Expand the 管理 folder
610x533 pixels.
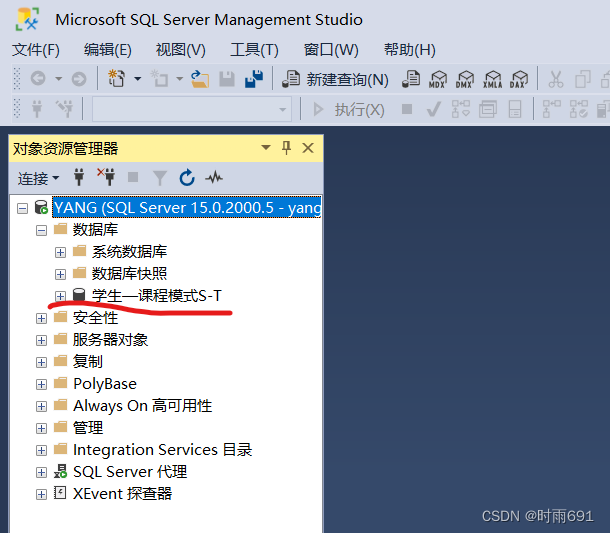(x=41, y=428)
